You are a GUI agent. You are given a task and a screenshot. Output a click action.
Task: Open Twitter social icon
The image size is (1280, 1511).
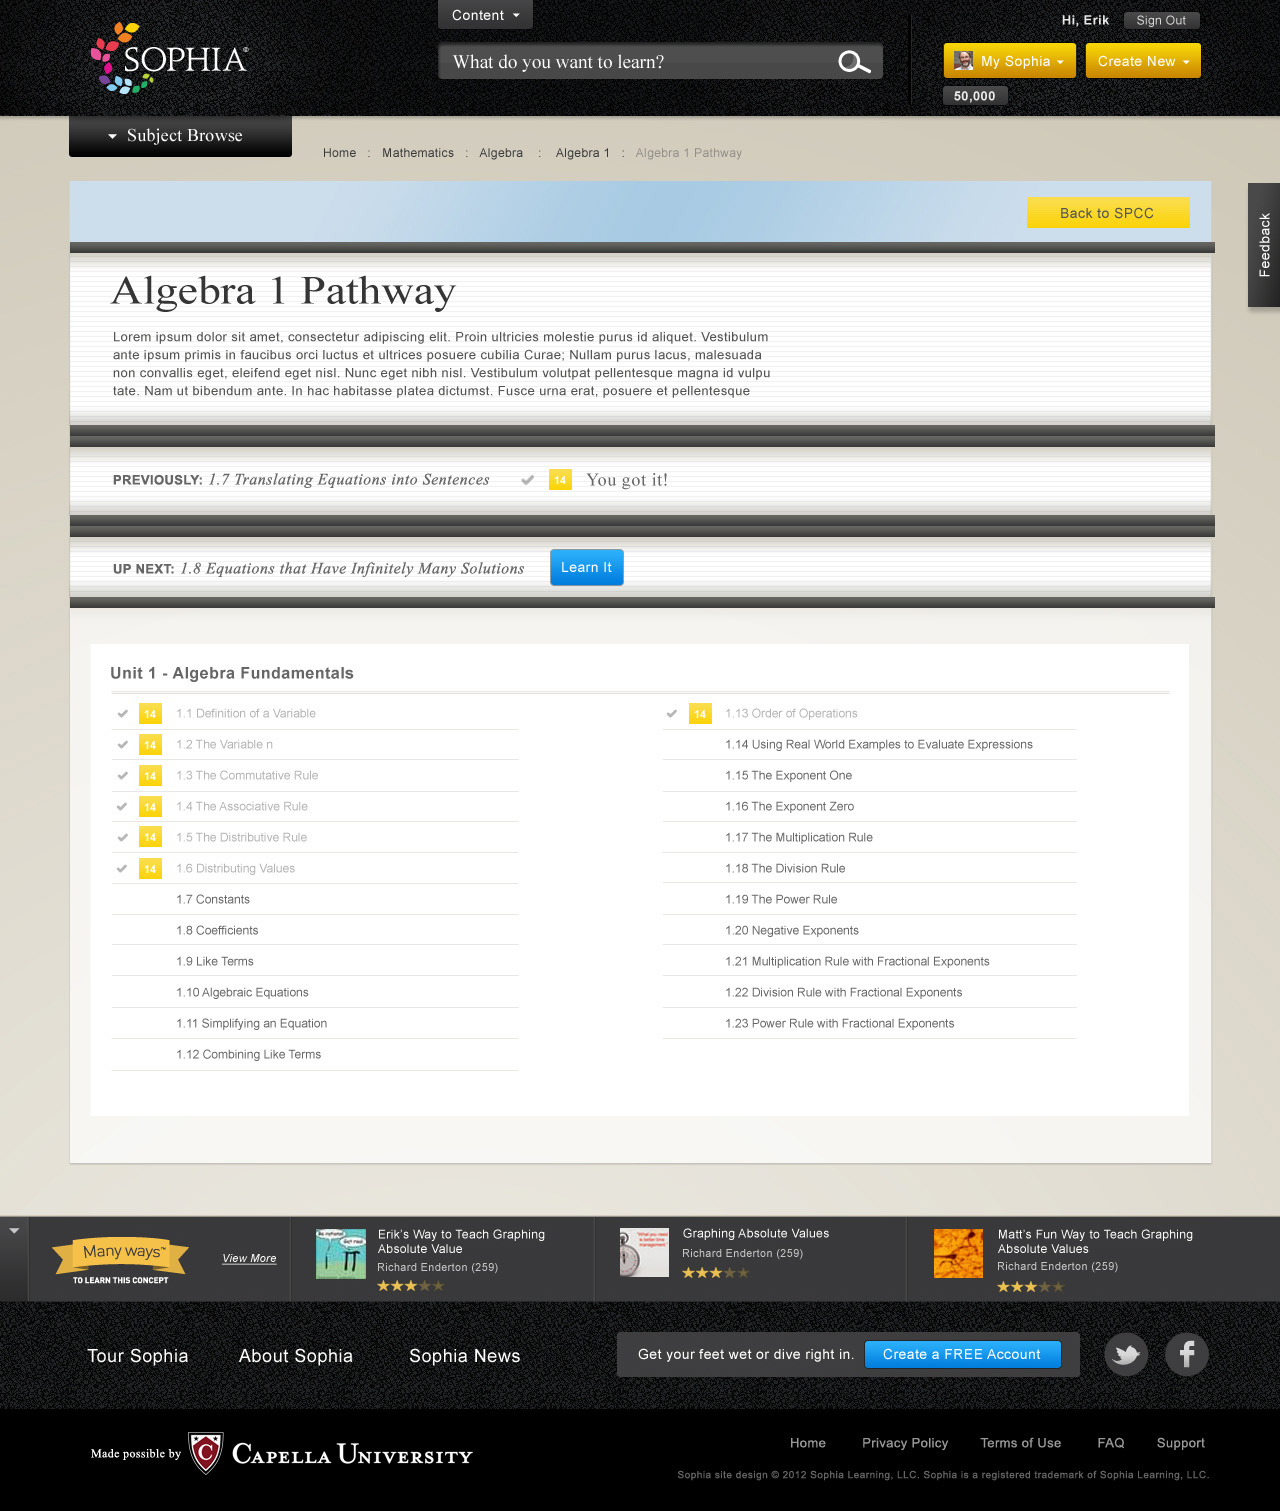[x=1126, y=1355]
